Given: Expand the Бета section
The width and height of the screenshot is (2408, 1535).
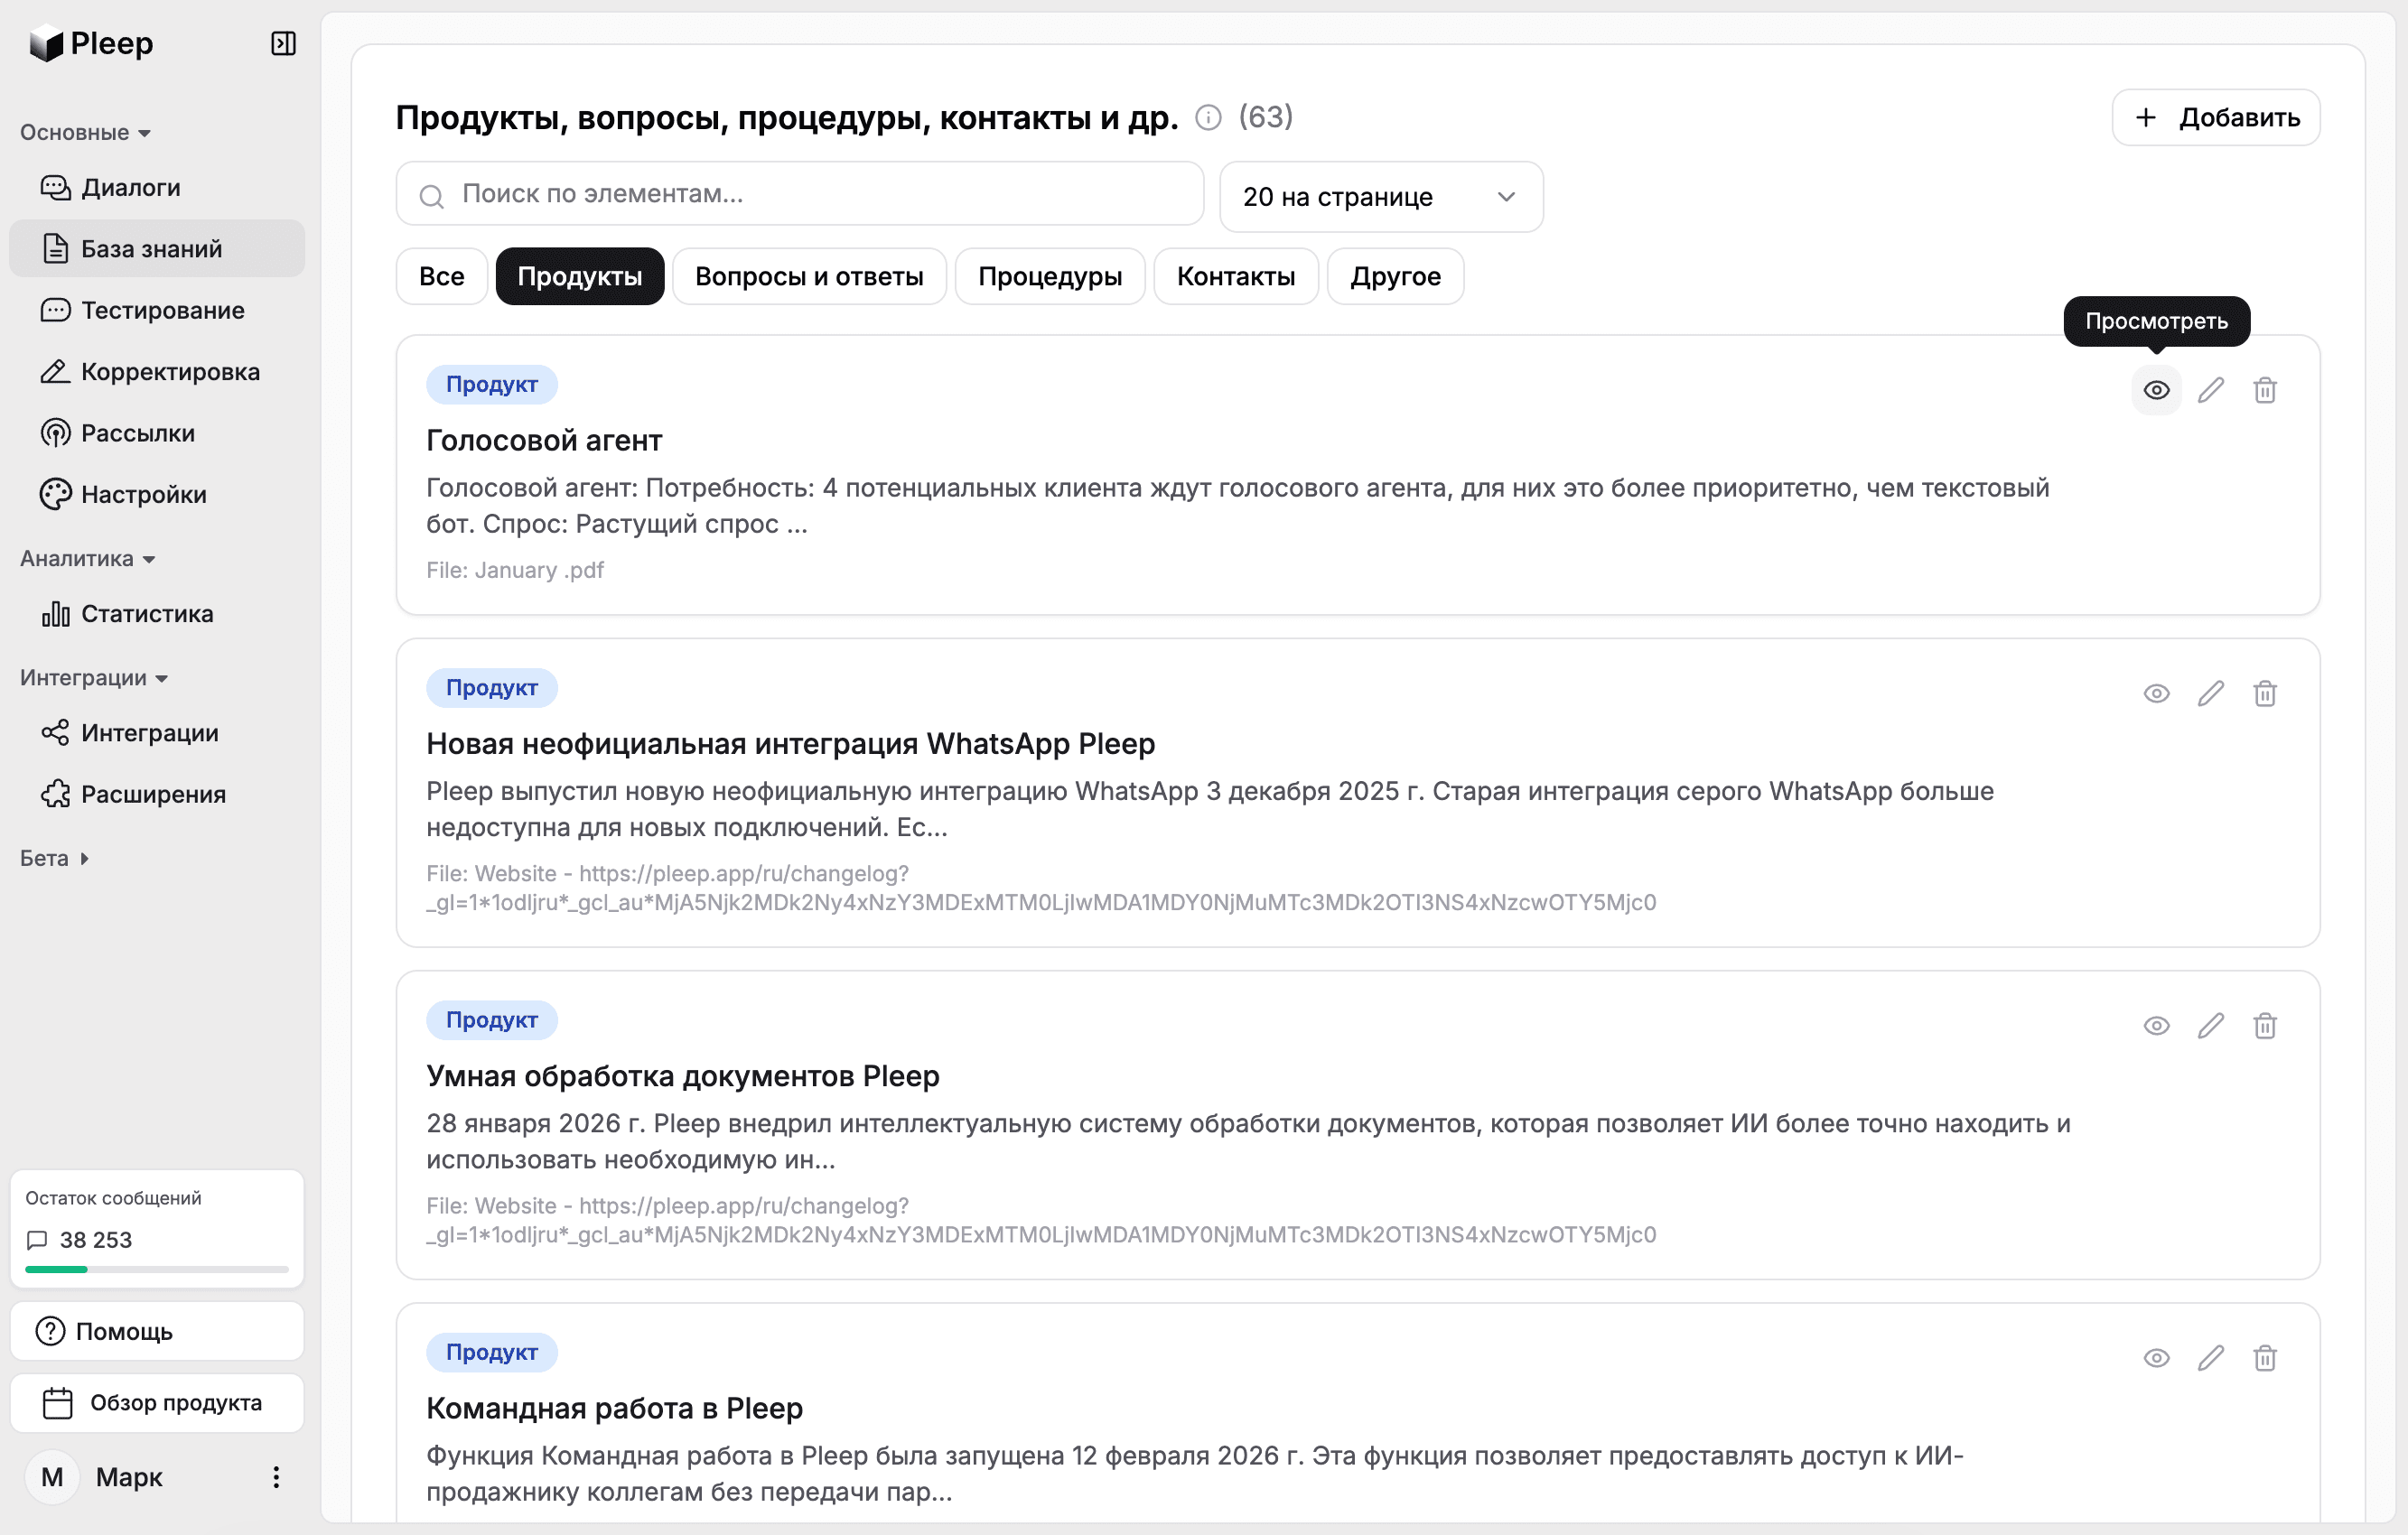Looking at the screenshot, I should tap(55, 857).
